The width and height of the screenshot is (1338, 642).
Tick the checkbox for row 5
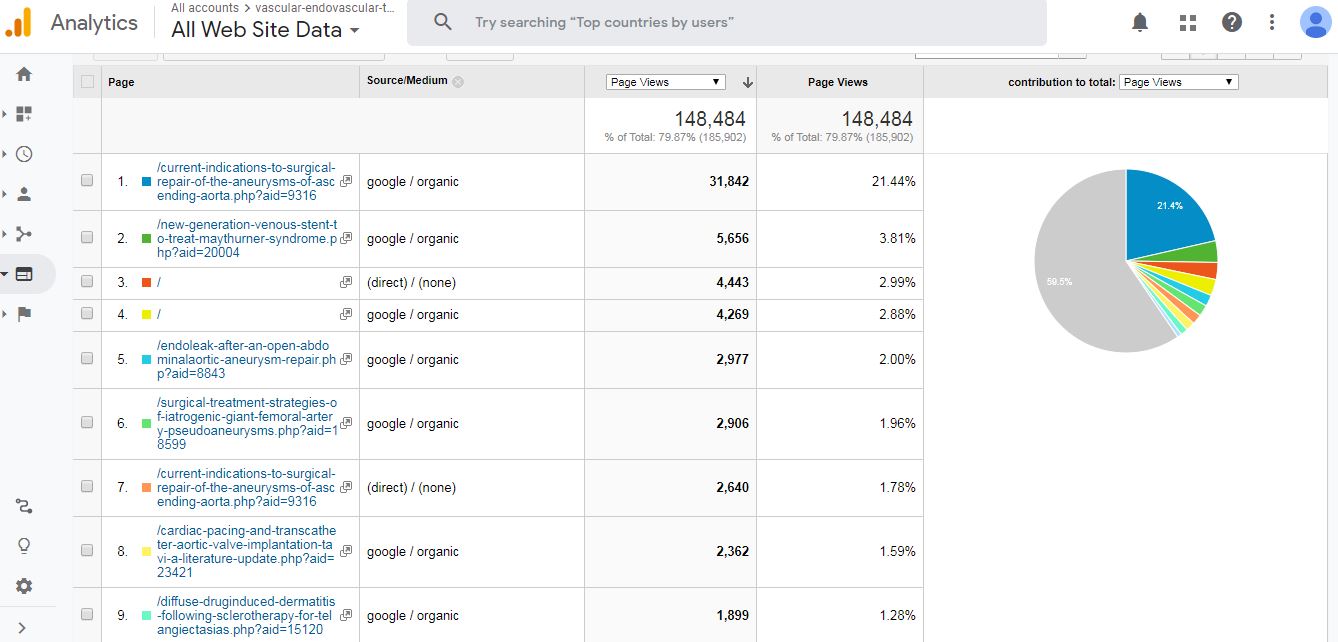87,359
